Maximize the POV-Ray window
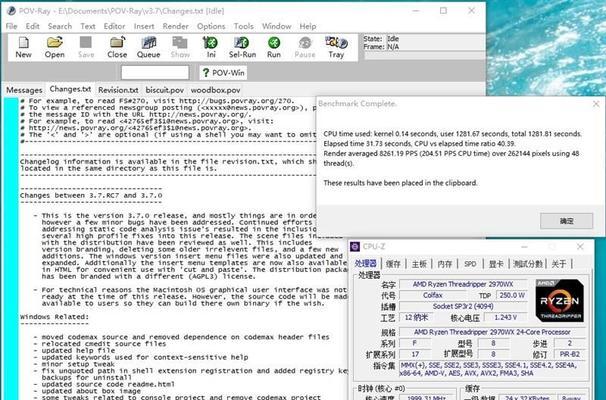Image resolution: width=606 pixels, height=400 pixels. point(443,11)
